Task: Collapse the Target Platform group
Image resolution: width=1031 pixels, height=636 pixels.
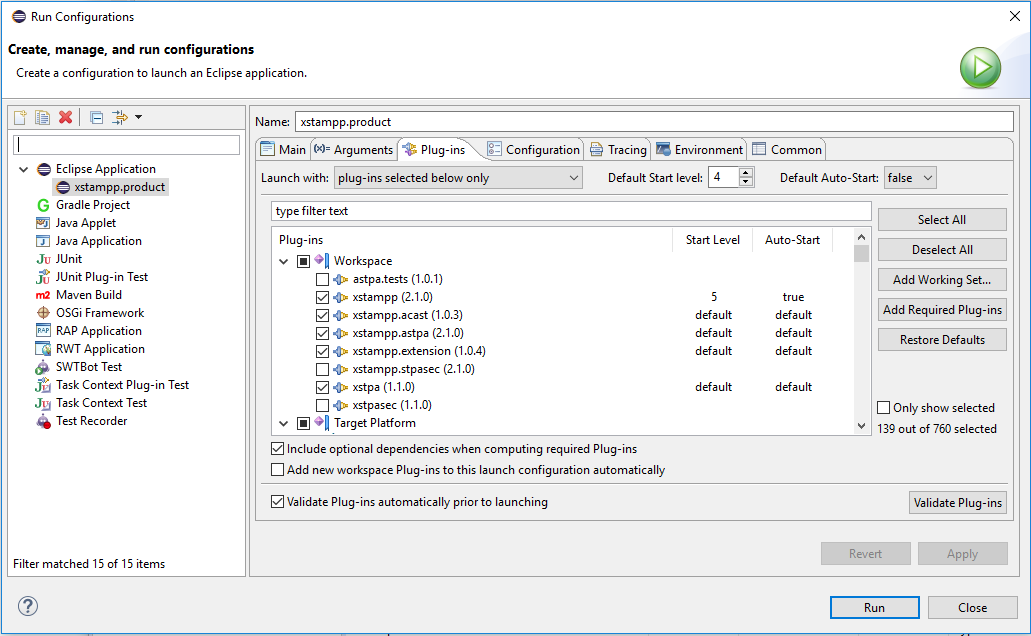Action: pyautogui.click(x=283, y=424)
